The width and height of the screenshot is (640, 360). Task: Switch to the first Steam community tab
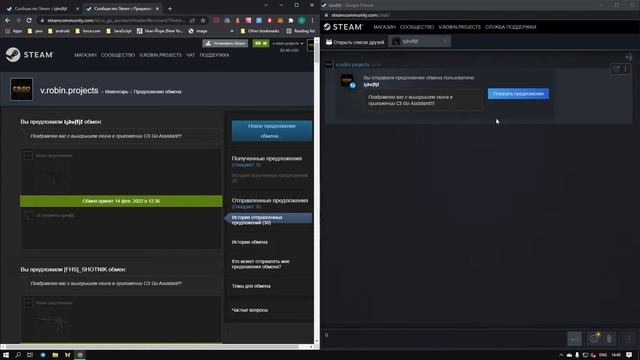[41, 8]
